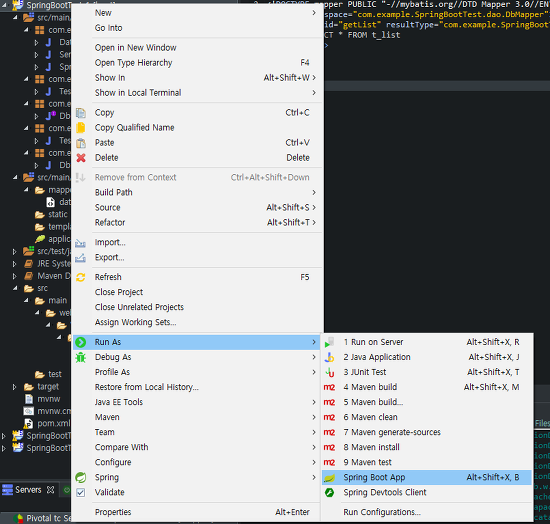Choose Open Type Hierarchy

click(196, 63)
